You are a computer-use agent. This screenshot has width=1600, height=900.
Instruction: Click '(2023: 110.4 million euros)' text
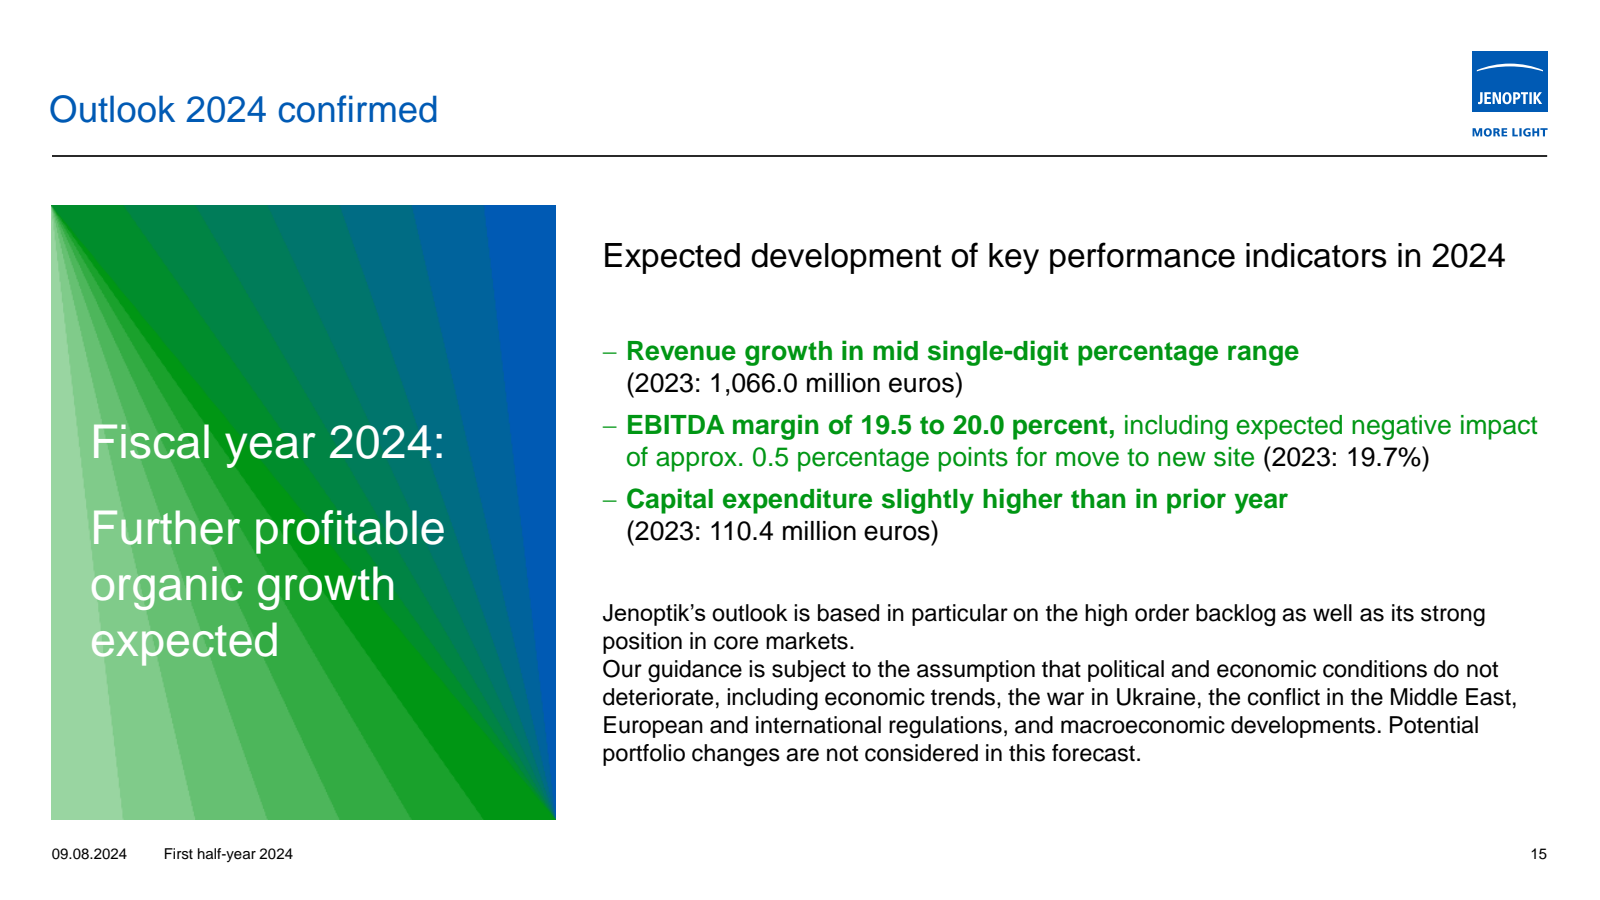point(782,531)
